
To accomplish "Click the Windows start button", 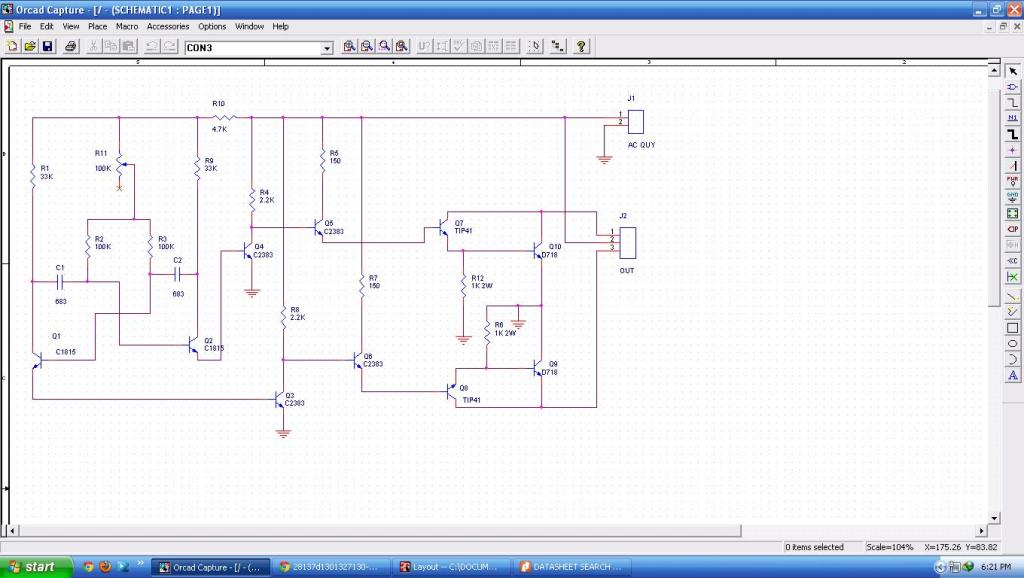I will click(x=35, y=567).
